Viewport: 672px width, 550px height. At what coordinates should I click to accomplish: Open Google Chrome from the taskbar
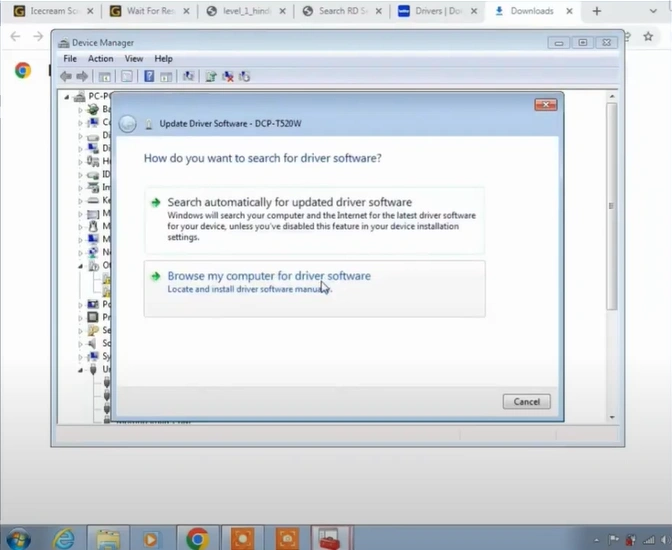tap(197, 538)
